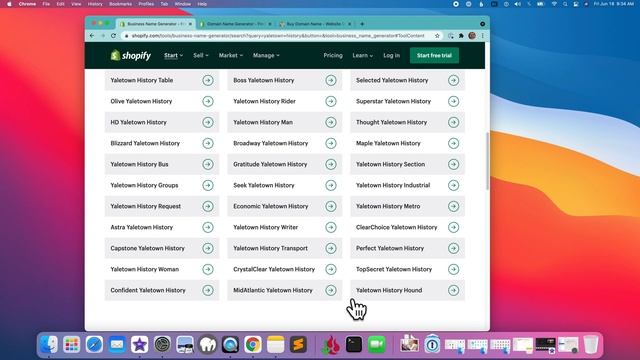Image resolution: width=640 pixels, height=360 pixels.
Task: Open Notes app from the dock
Action: tap(276, 344)
